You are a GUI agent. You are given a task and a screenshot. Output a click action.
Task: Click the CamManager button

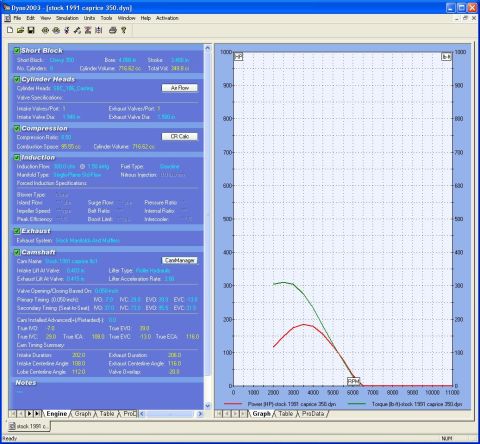[180, 260]
